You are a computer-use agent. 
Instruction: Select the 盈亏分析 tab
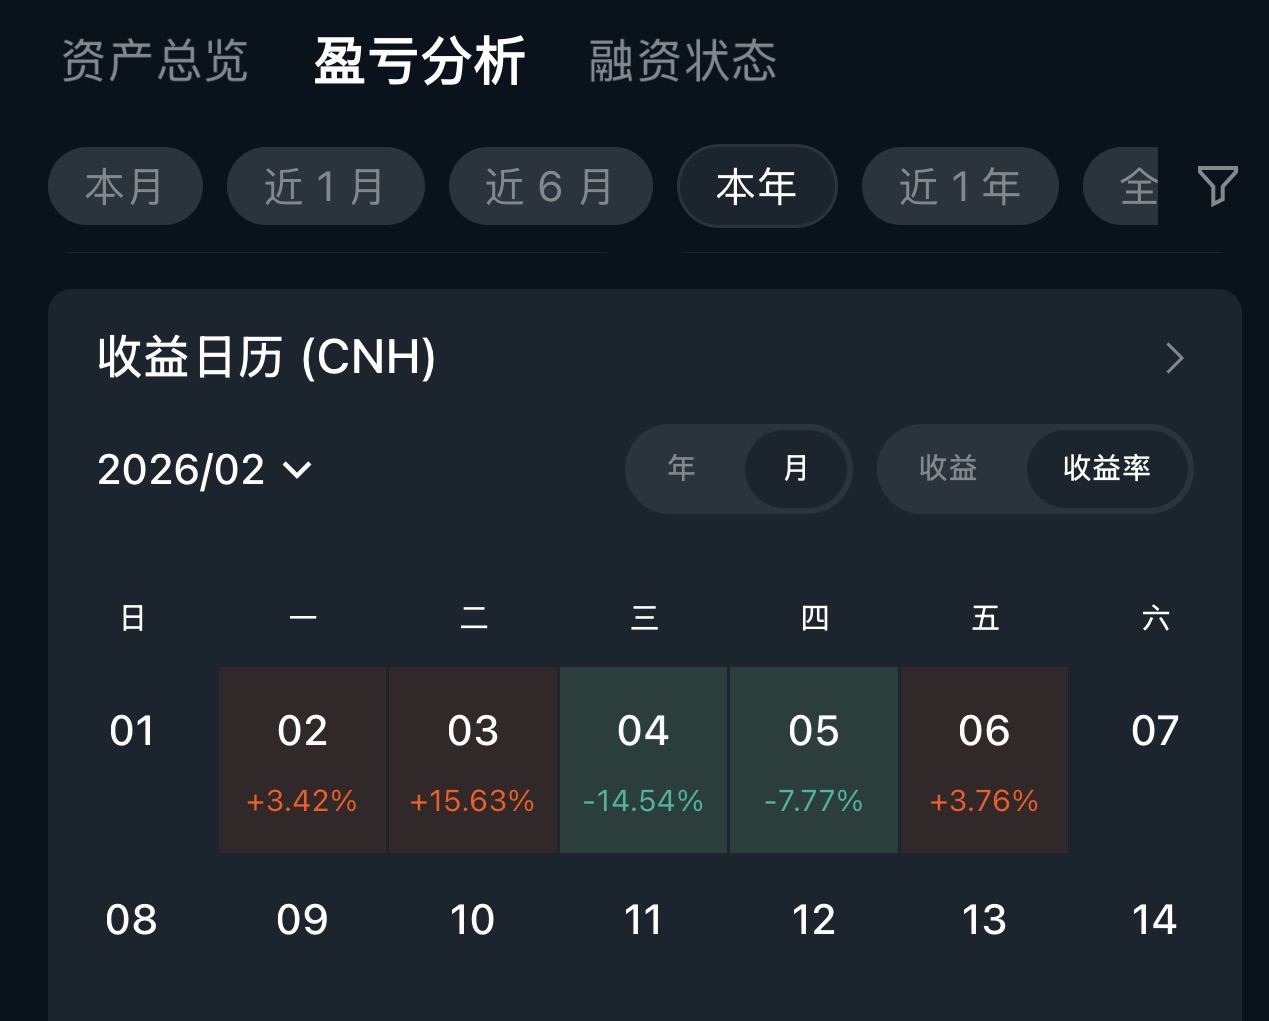point(419,61)
